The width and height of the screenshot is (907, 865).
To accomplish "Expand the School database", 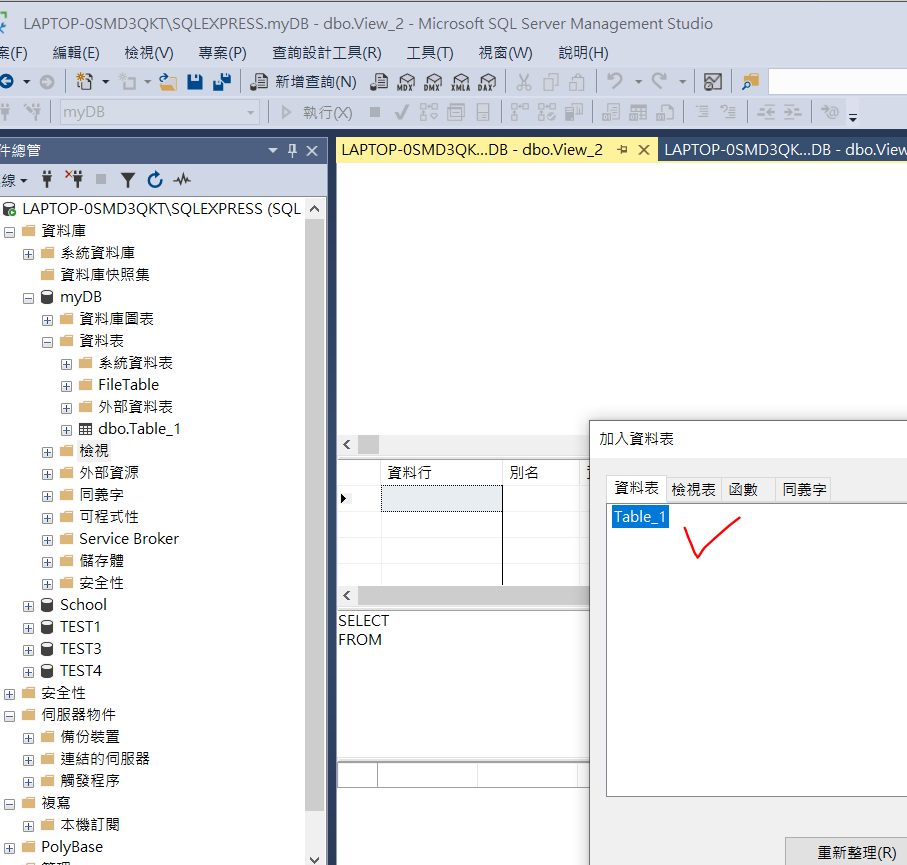I will (28, 606).
